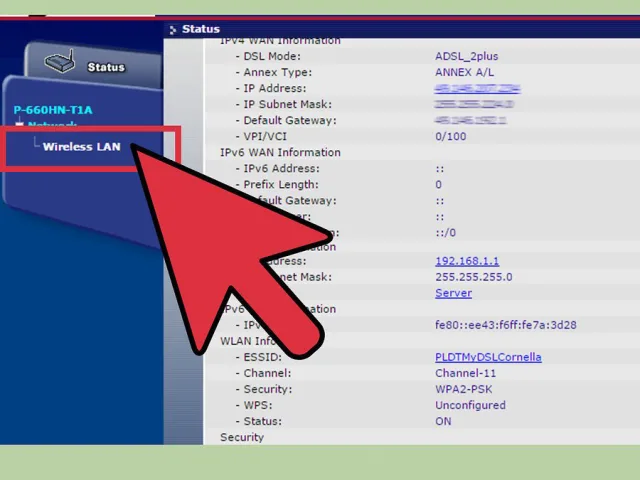
Task: Click the IP Subnet Mask label under IPv4
Action: coord(287,104)
